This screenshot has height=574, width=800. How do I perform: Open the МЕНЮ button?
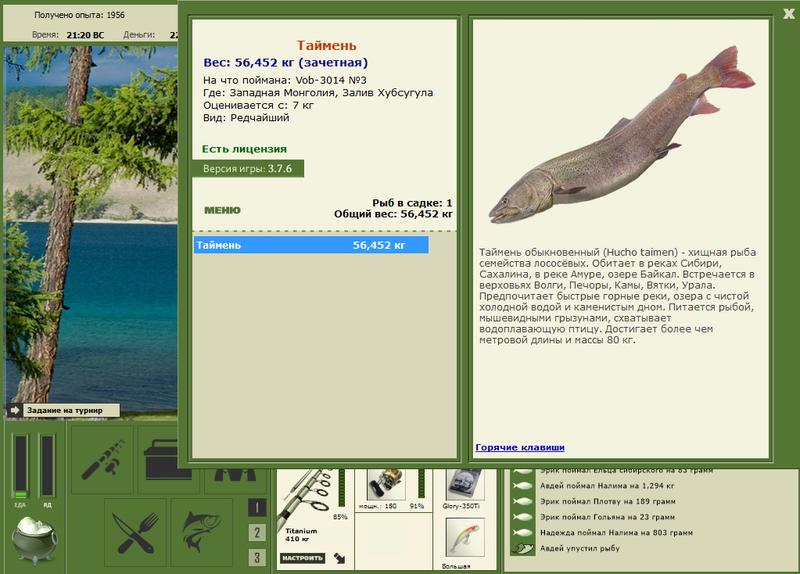(222, 210)
